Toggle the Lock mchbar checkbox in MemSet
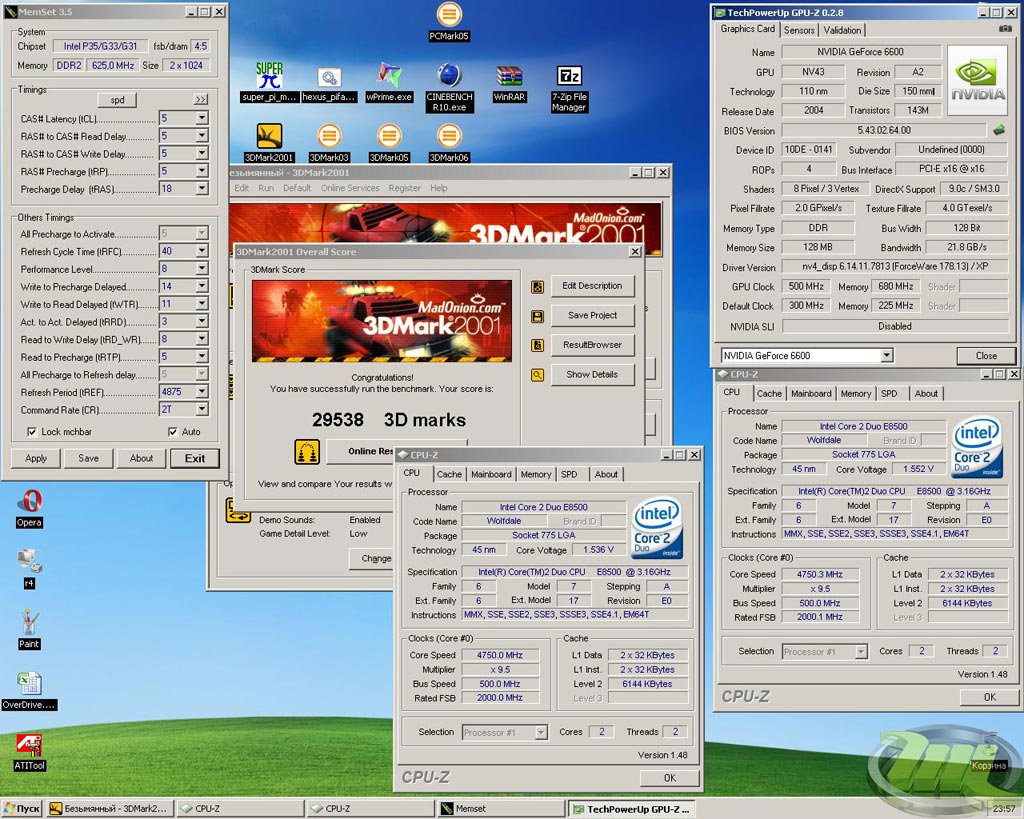The image size is (1024, 819). 31,432
